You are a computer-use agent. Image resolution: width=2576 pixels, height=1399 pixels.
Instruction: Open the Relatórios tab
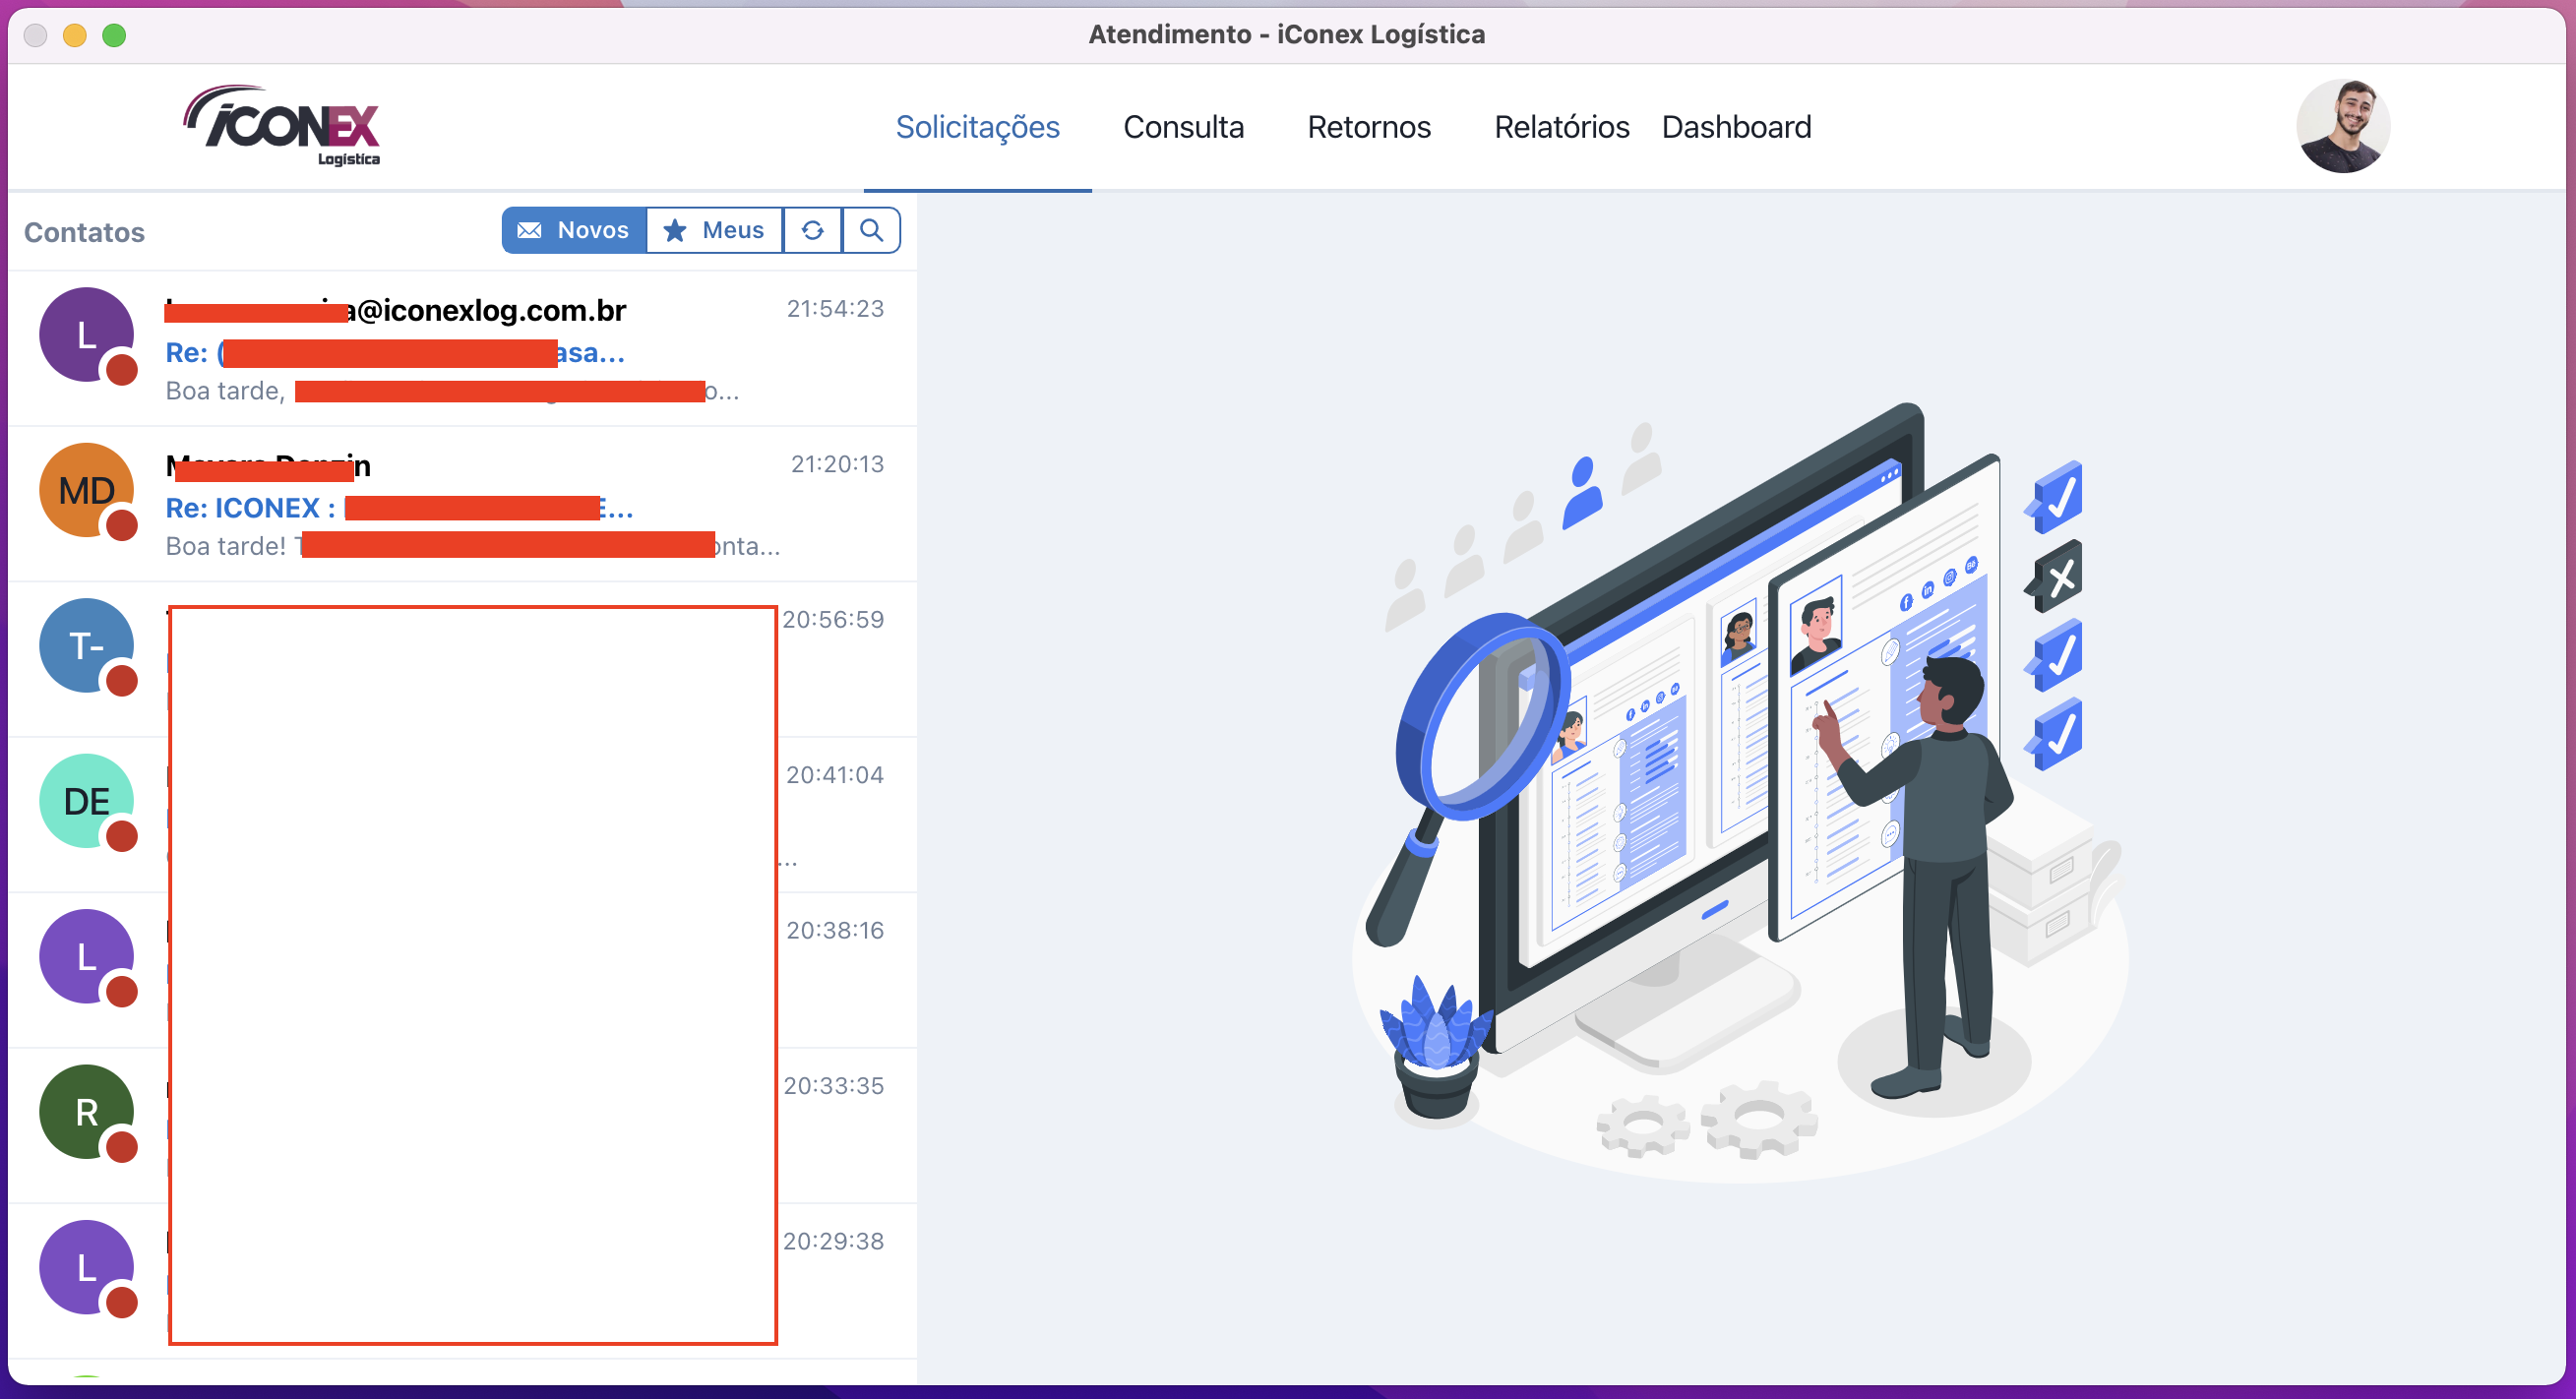(1561, 127)
